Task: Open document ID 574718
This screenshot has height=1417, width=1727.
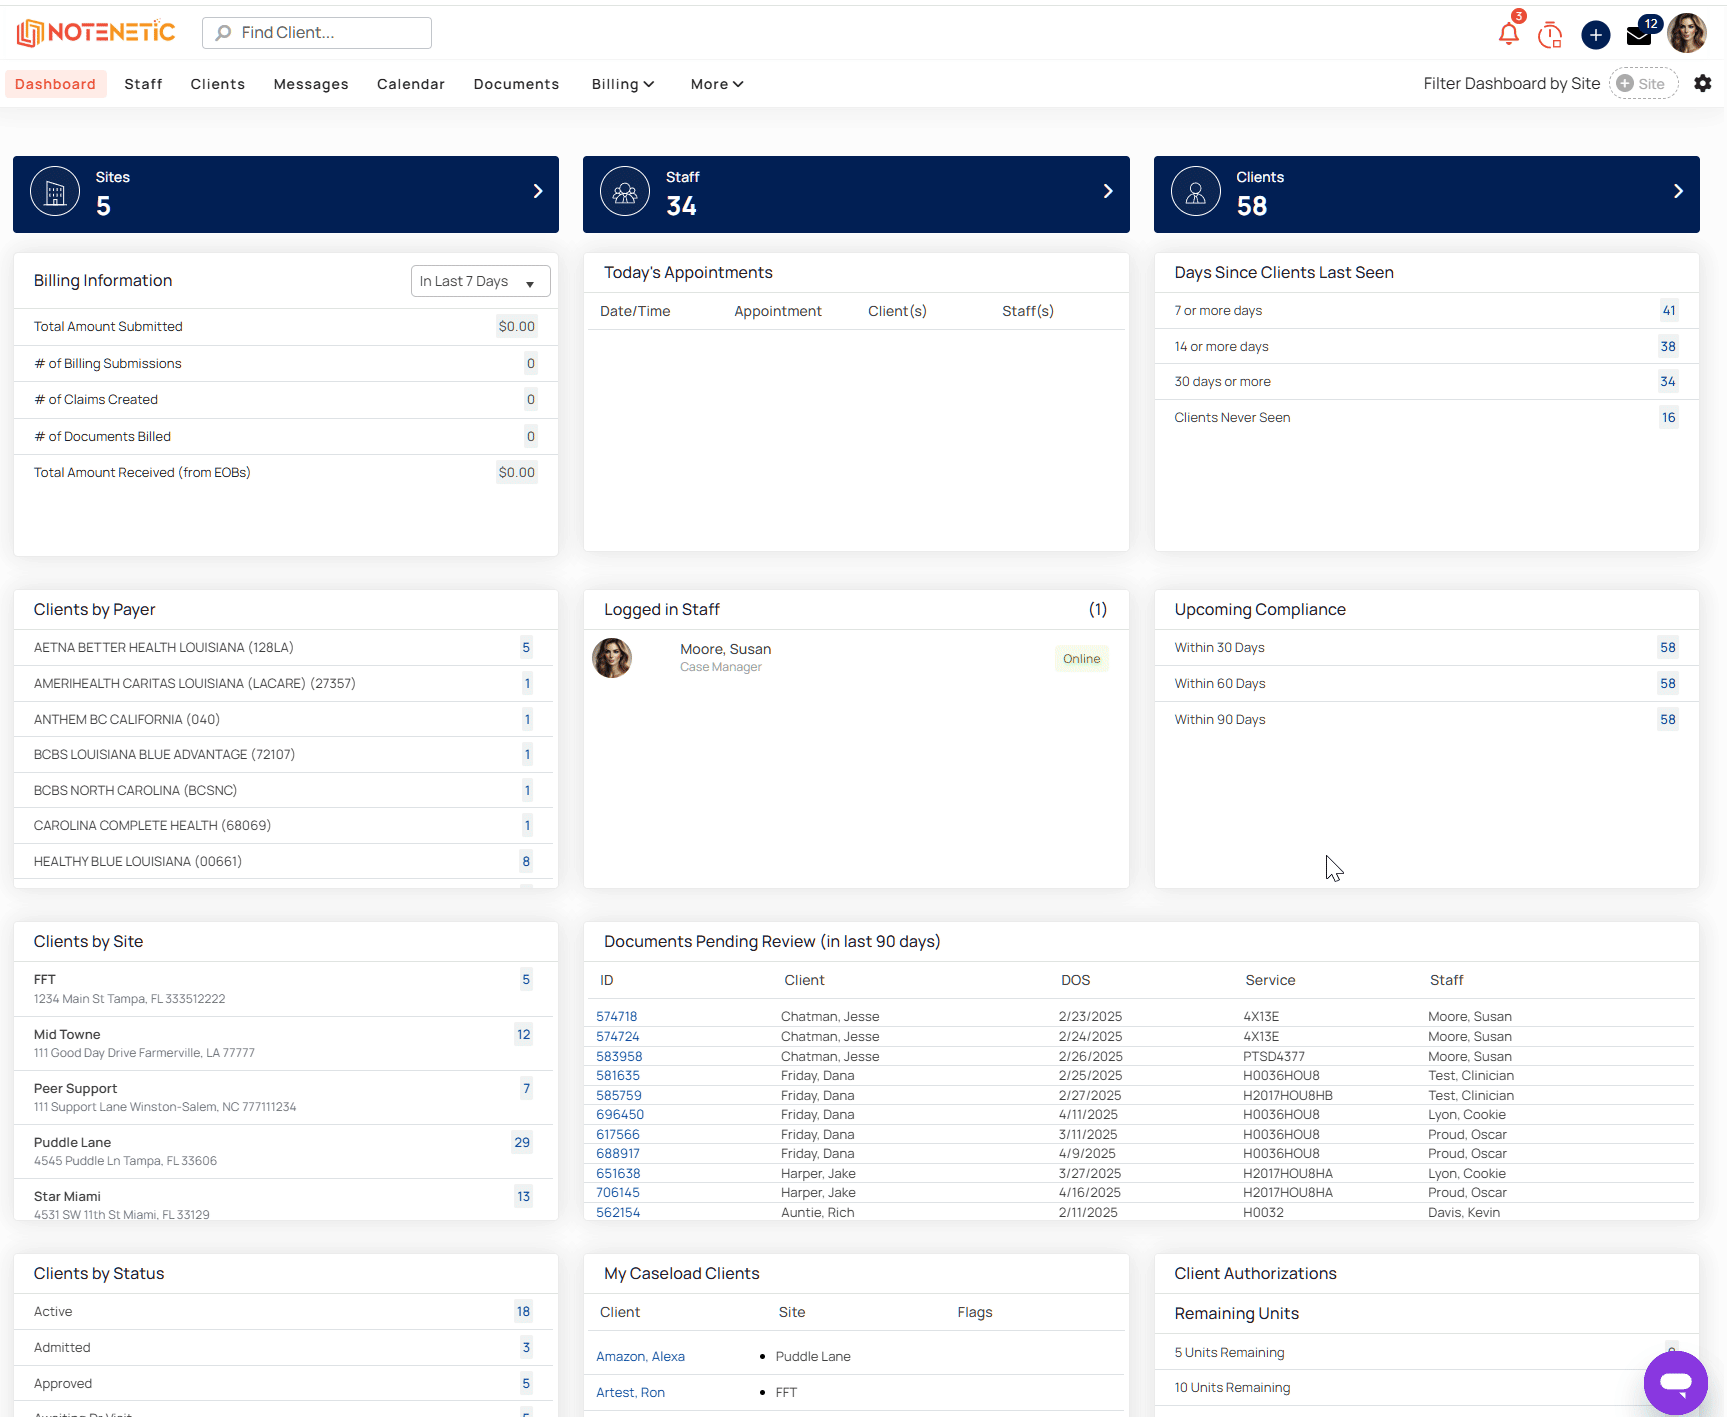Action: click(x=617, y=1017)
